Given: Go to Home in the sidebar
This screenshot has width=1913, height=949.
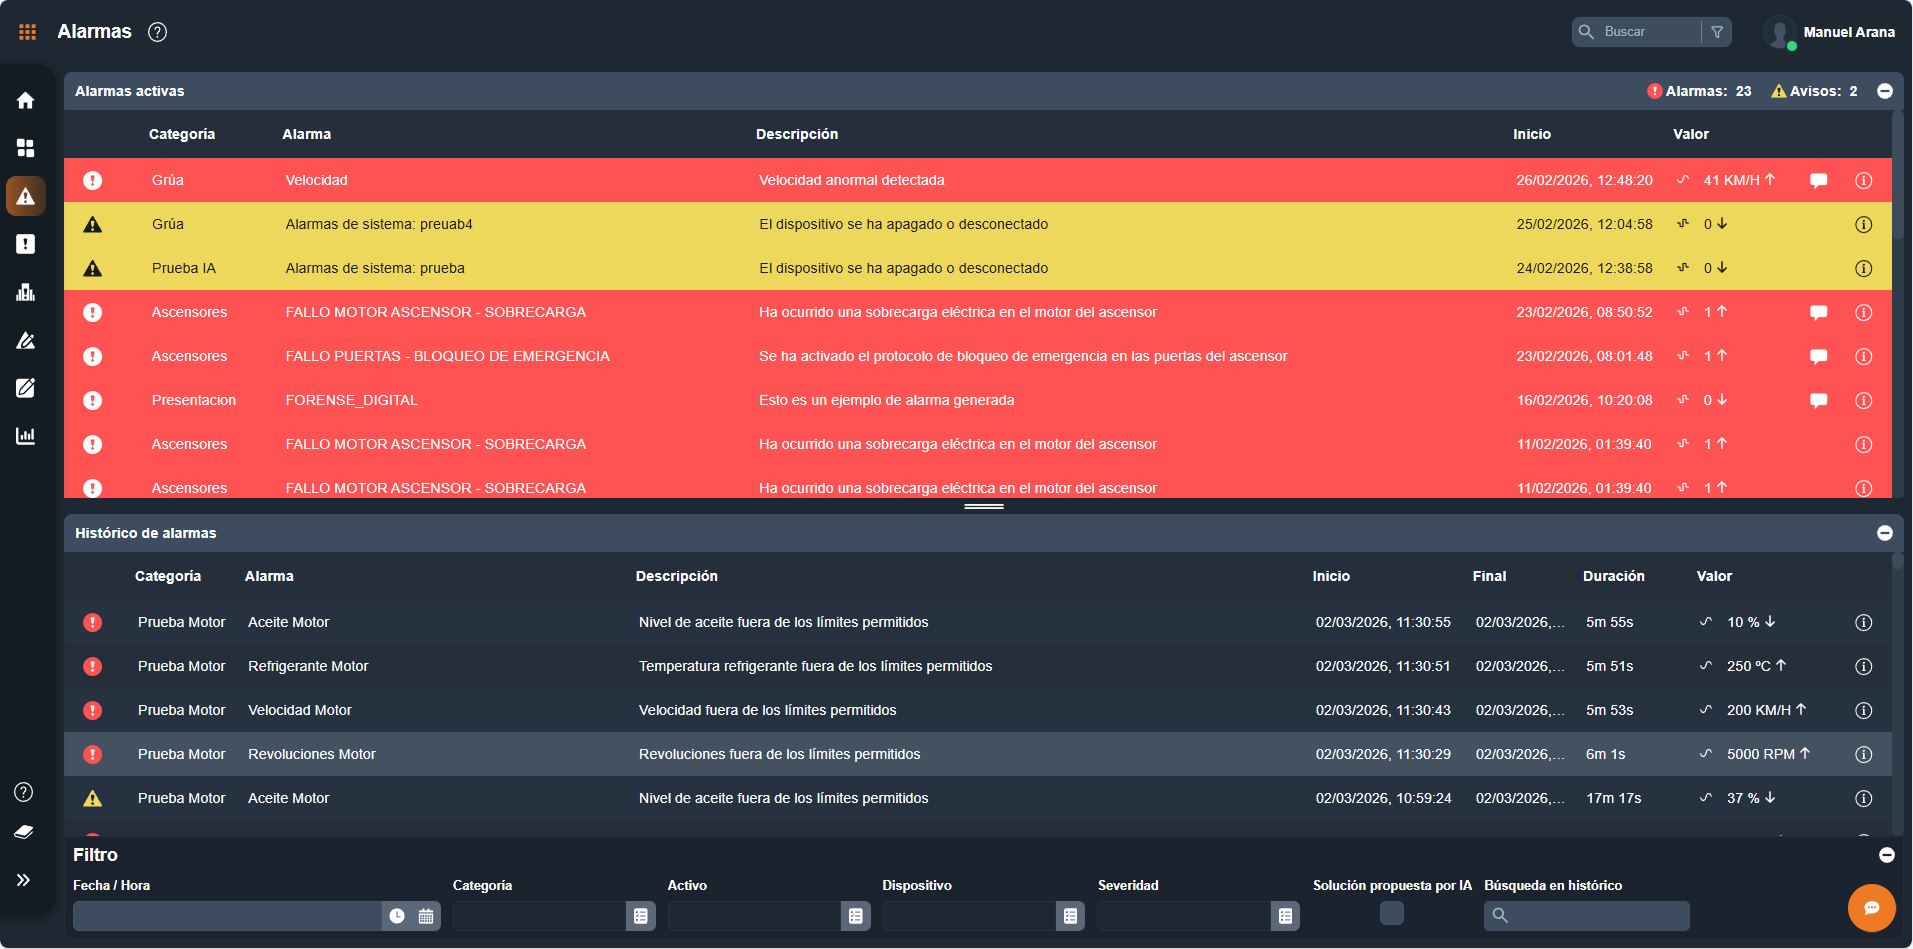Looking at the screenshot, I should 26,100.
